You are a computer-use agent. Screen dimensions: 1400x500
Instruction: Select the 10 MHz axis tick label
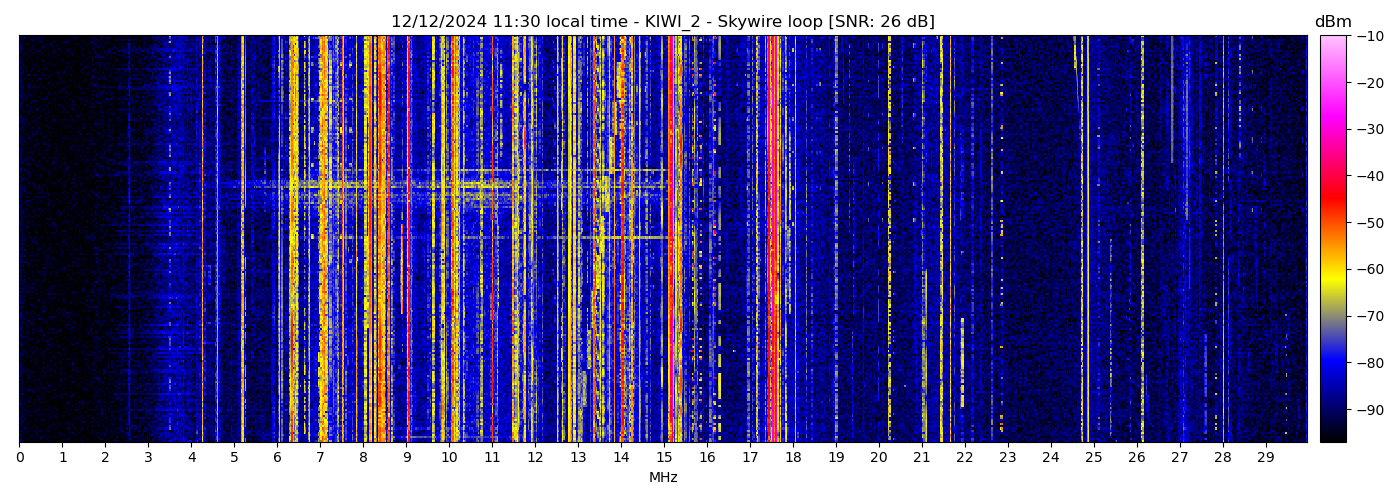pos(449,458)
